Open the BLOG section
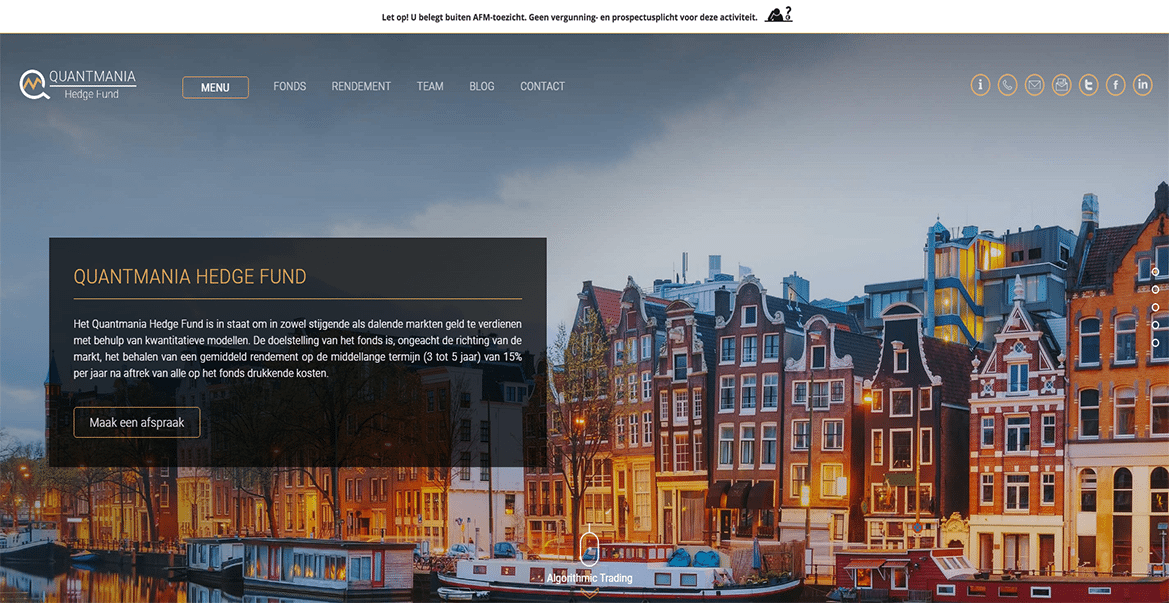This screenshot has height=603, width=1169. click(482, 86)
